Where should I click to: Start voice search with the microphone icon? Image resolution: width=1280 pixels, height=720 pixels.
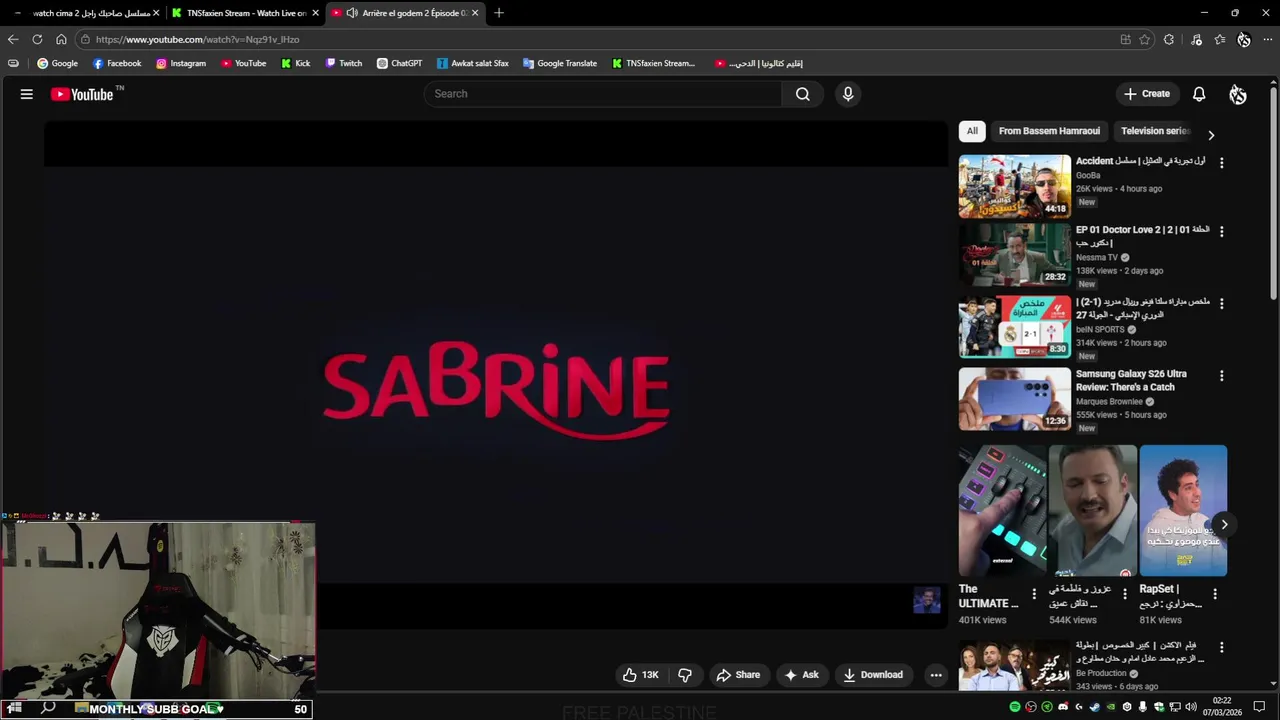(x=848, y=94)
